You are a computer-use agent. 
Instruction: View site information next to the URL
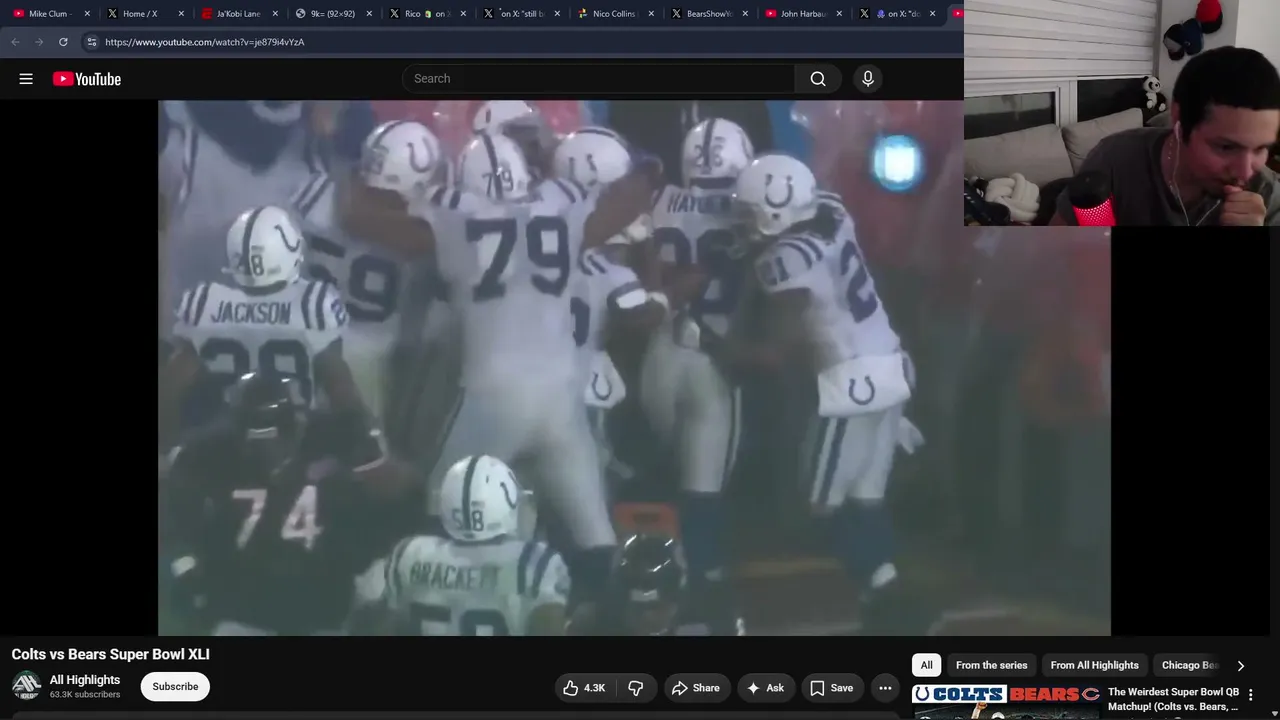[x=91, y=42]
